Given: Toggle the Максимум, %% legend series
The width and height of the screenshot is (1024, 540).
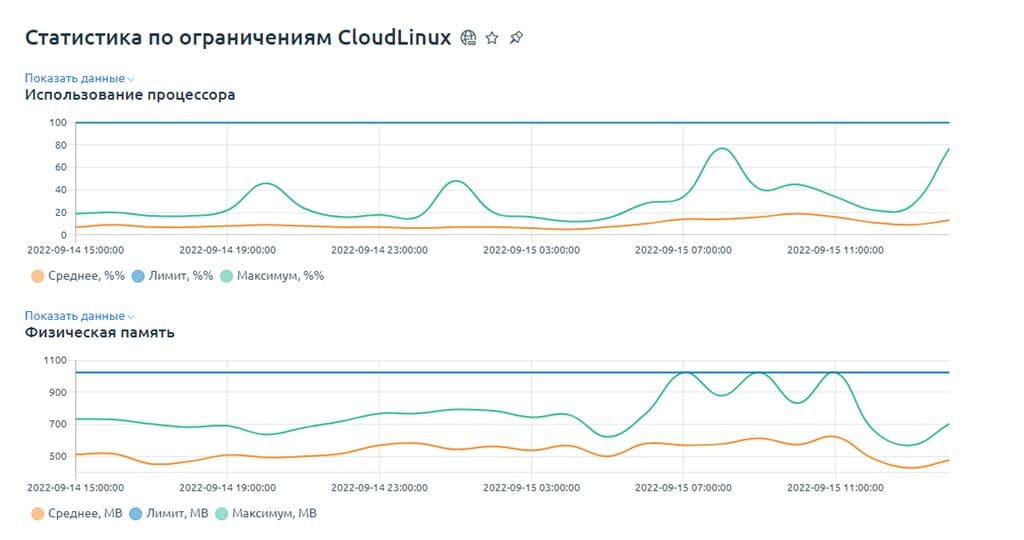Looking at the screenshot, I should tap(272, 276).
